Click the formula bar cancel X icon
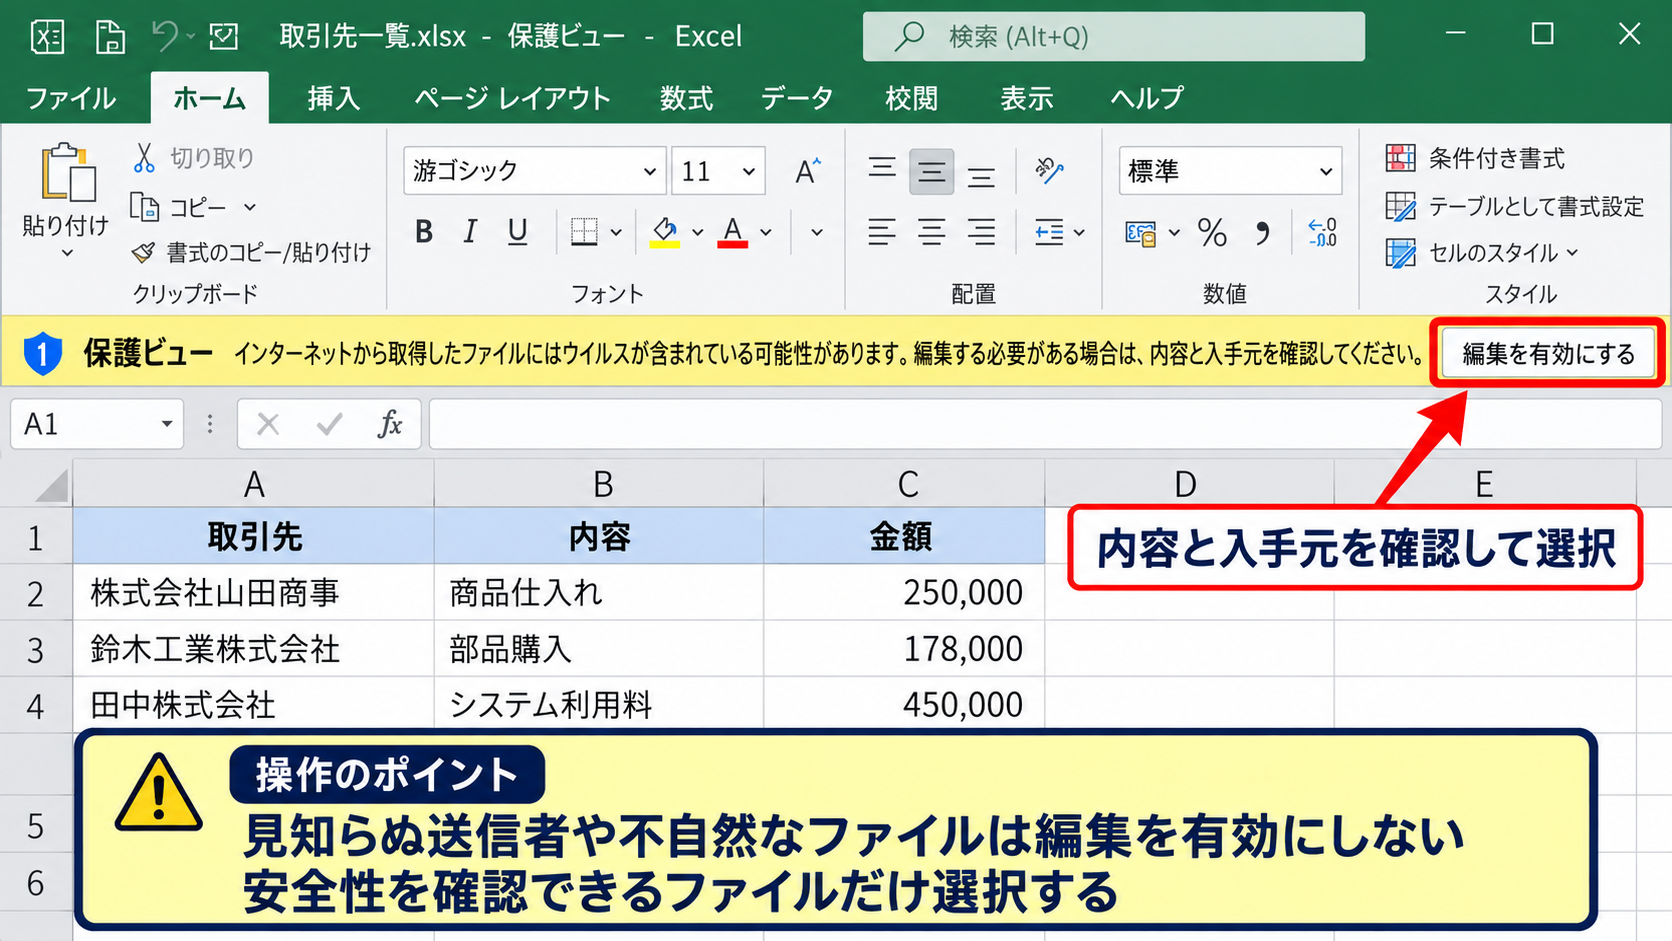The image size is (1672, 941). 268,424
